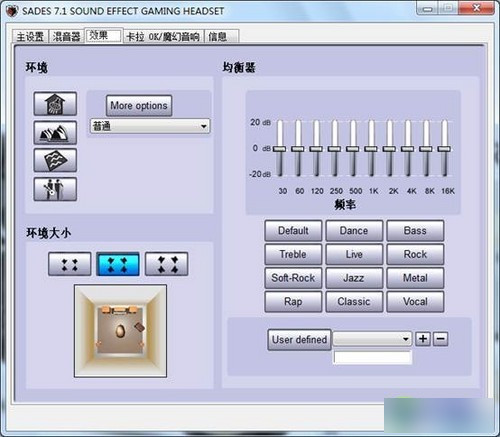The height and width of the screenshot is (437, 500).
Task: Apply the Vocal equalizer preset
Action: pyautogui.click(x=415, y=302)
